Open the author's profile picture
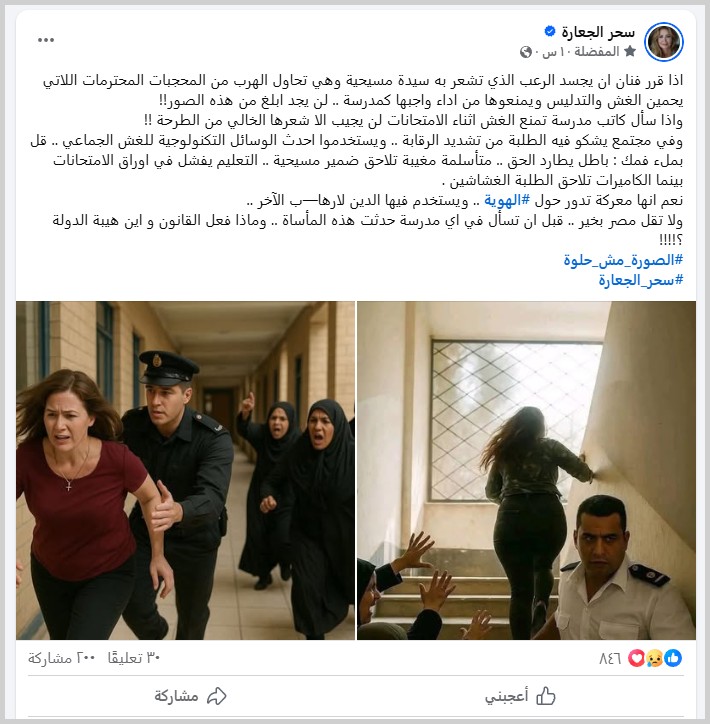Image resolution: width=710 pixels, height=724 pixels. [x=663, y=42]
